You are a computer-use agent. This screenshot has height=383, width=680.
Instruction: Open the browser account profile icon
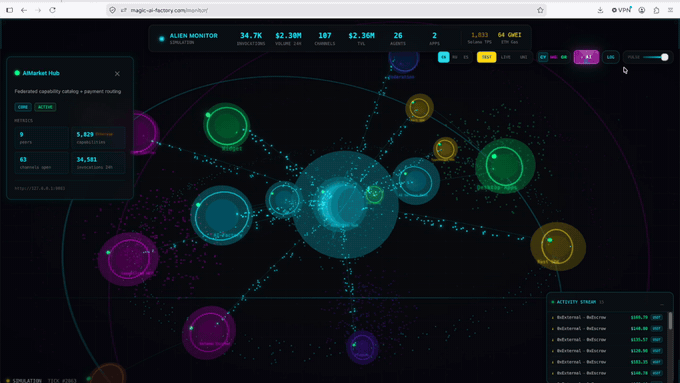pos(642,10)
